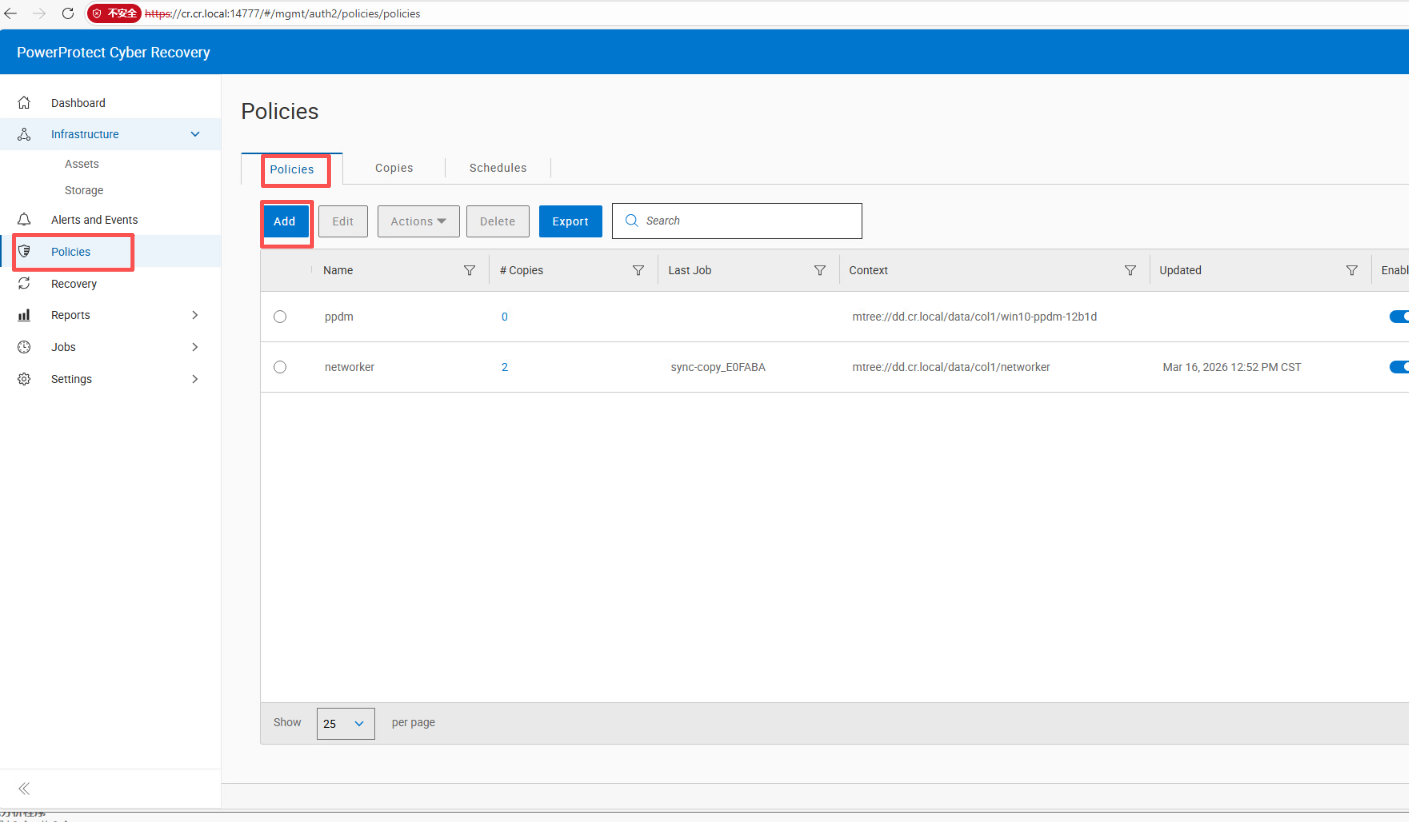Sort by Context column header
The image size is (1409, 822).
pos(868,270)
